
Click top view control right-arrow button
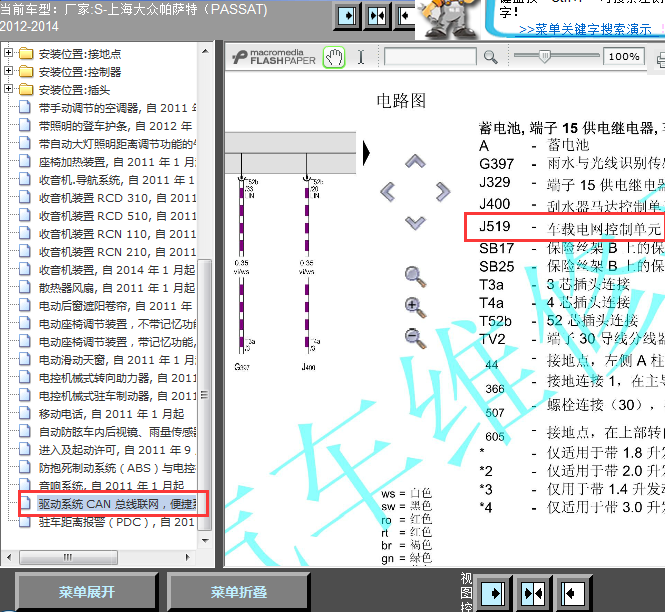pos(346,16)
